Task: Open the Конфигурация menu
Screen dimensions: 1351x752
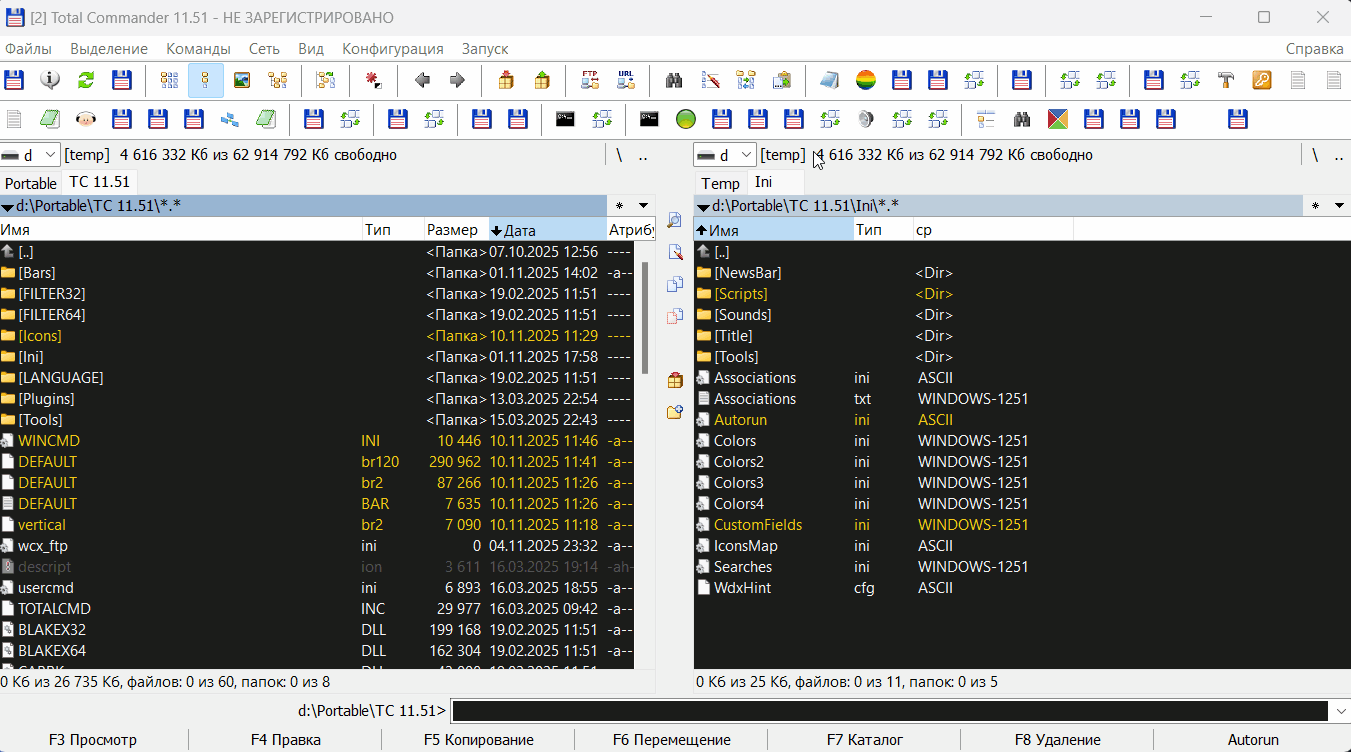Action: (x=392, y=48)
